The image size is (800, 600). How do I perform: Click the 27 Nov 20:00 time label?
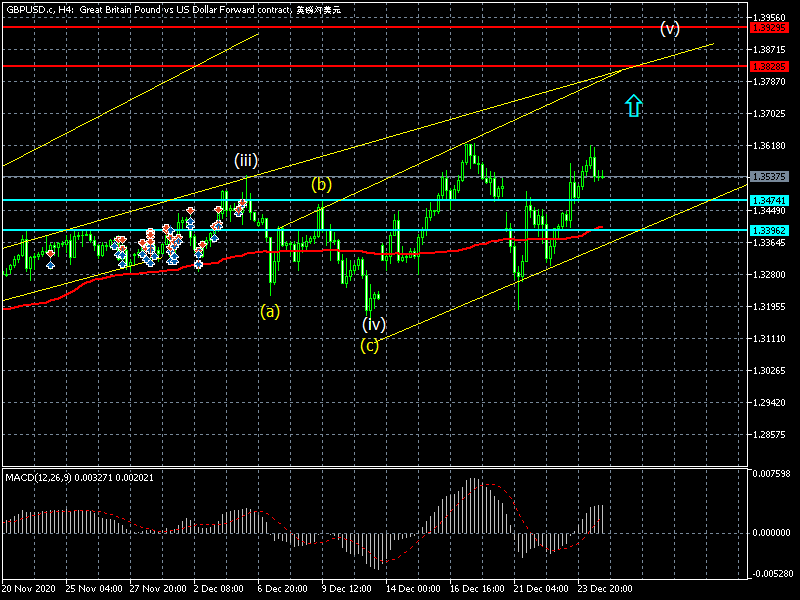tap(158, 589)
